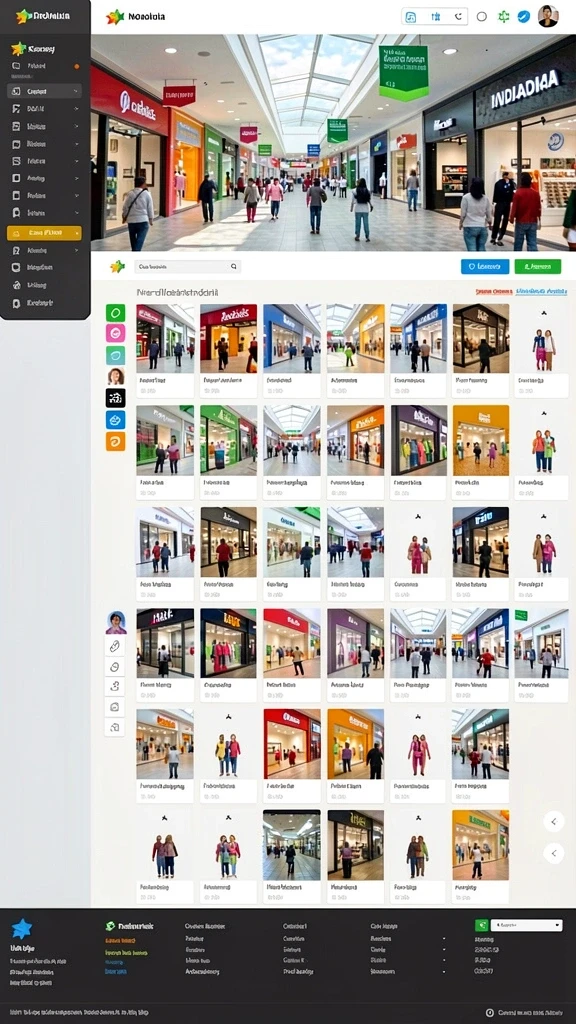
Task: Click the orange square icon in the left icon column
Action: pyautogui.click(x=116, y=441)
